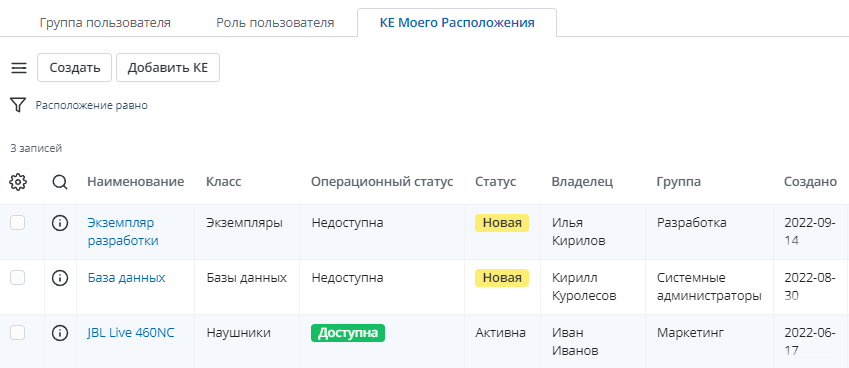849x368 pixels.
Task: Open the hamburger list menu
Action: [19, 68]
